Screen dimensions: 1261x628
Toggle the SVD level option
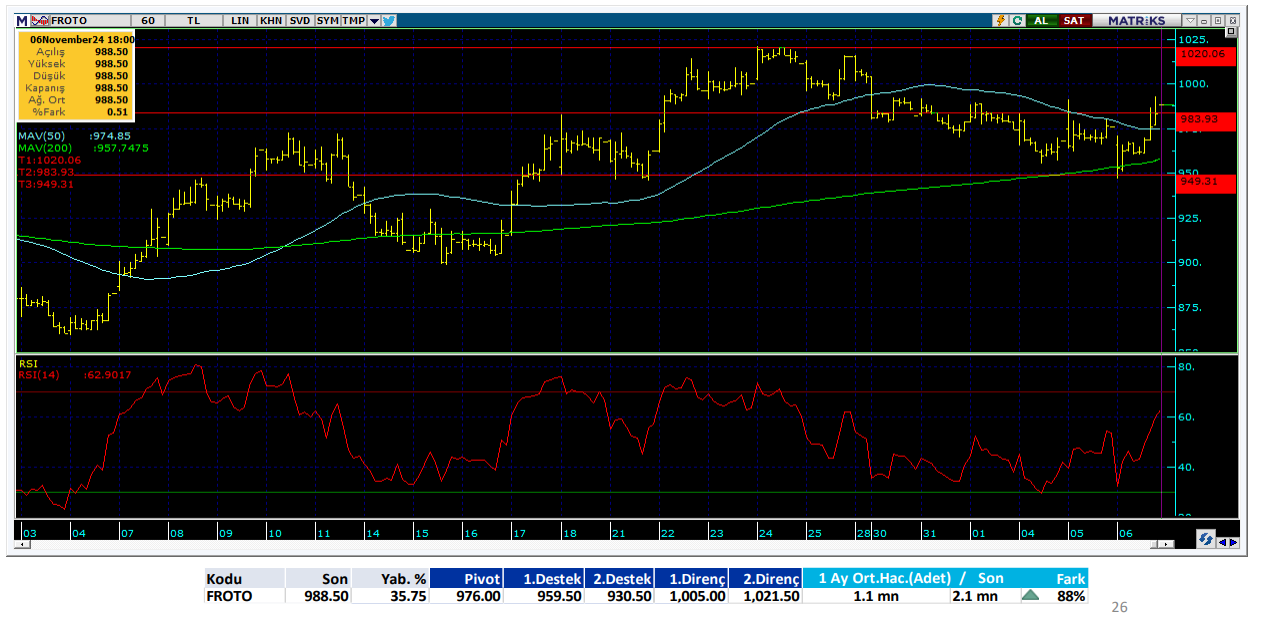click(x=298, y=20)
